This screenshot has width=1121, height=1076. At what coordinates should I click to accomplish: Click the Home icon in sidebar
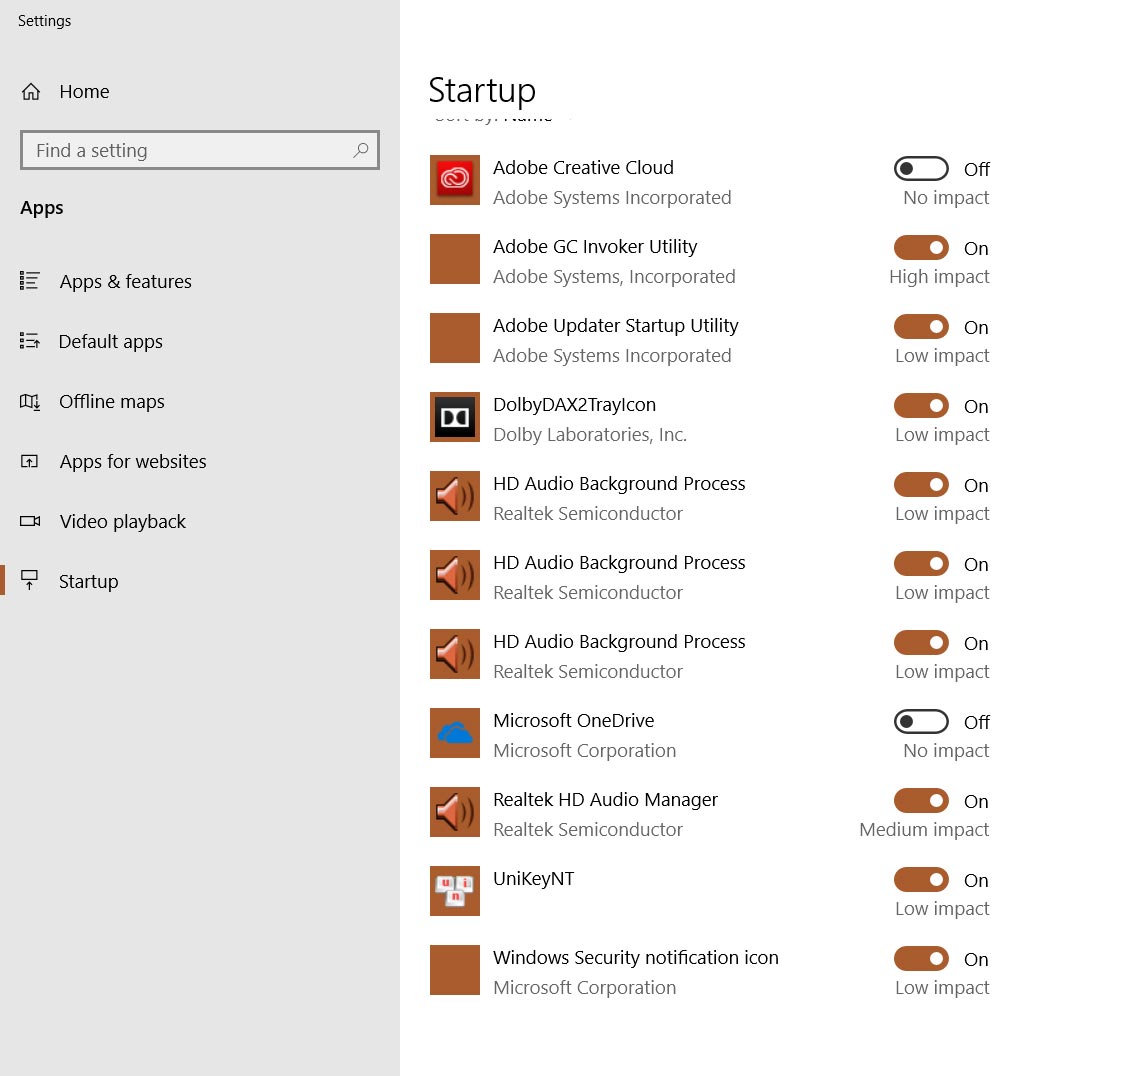tap(31, 92)
